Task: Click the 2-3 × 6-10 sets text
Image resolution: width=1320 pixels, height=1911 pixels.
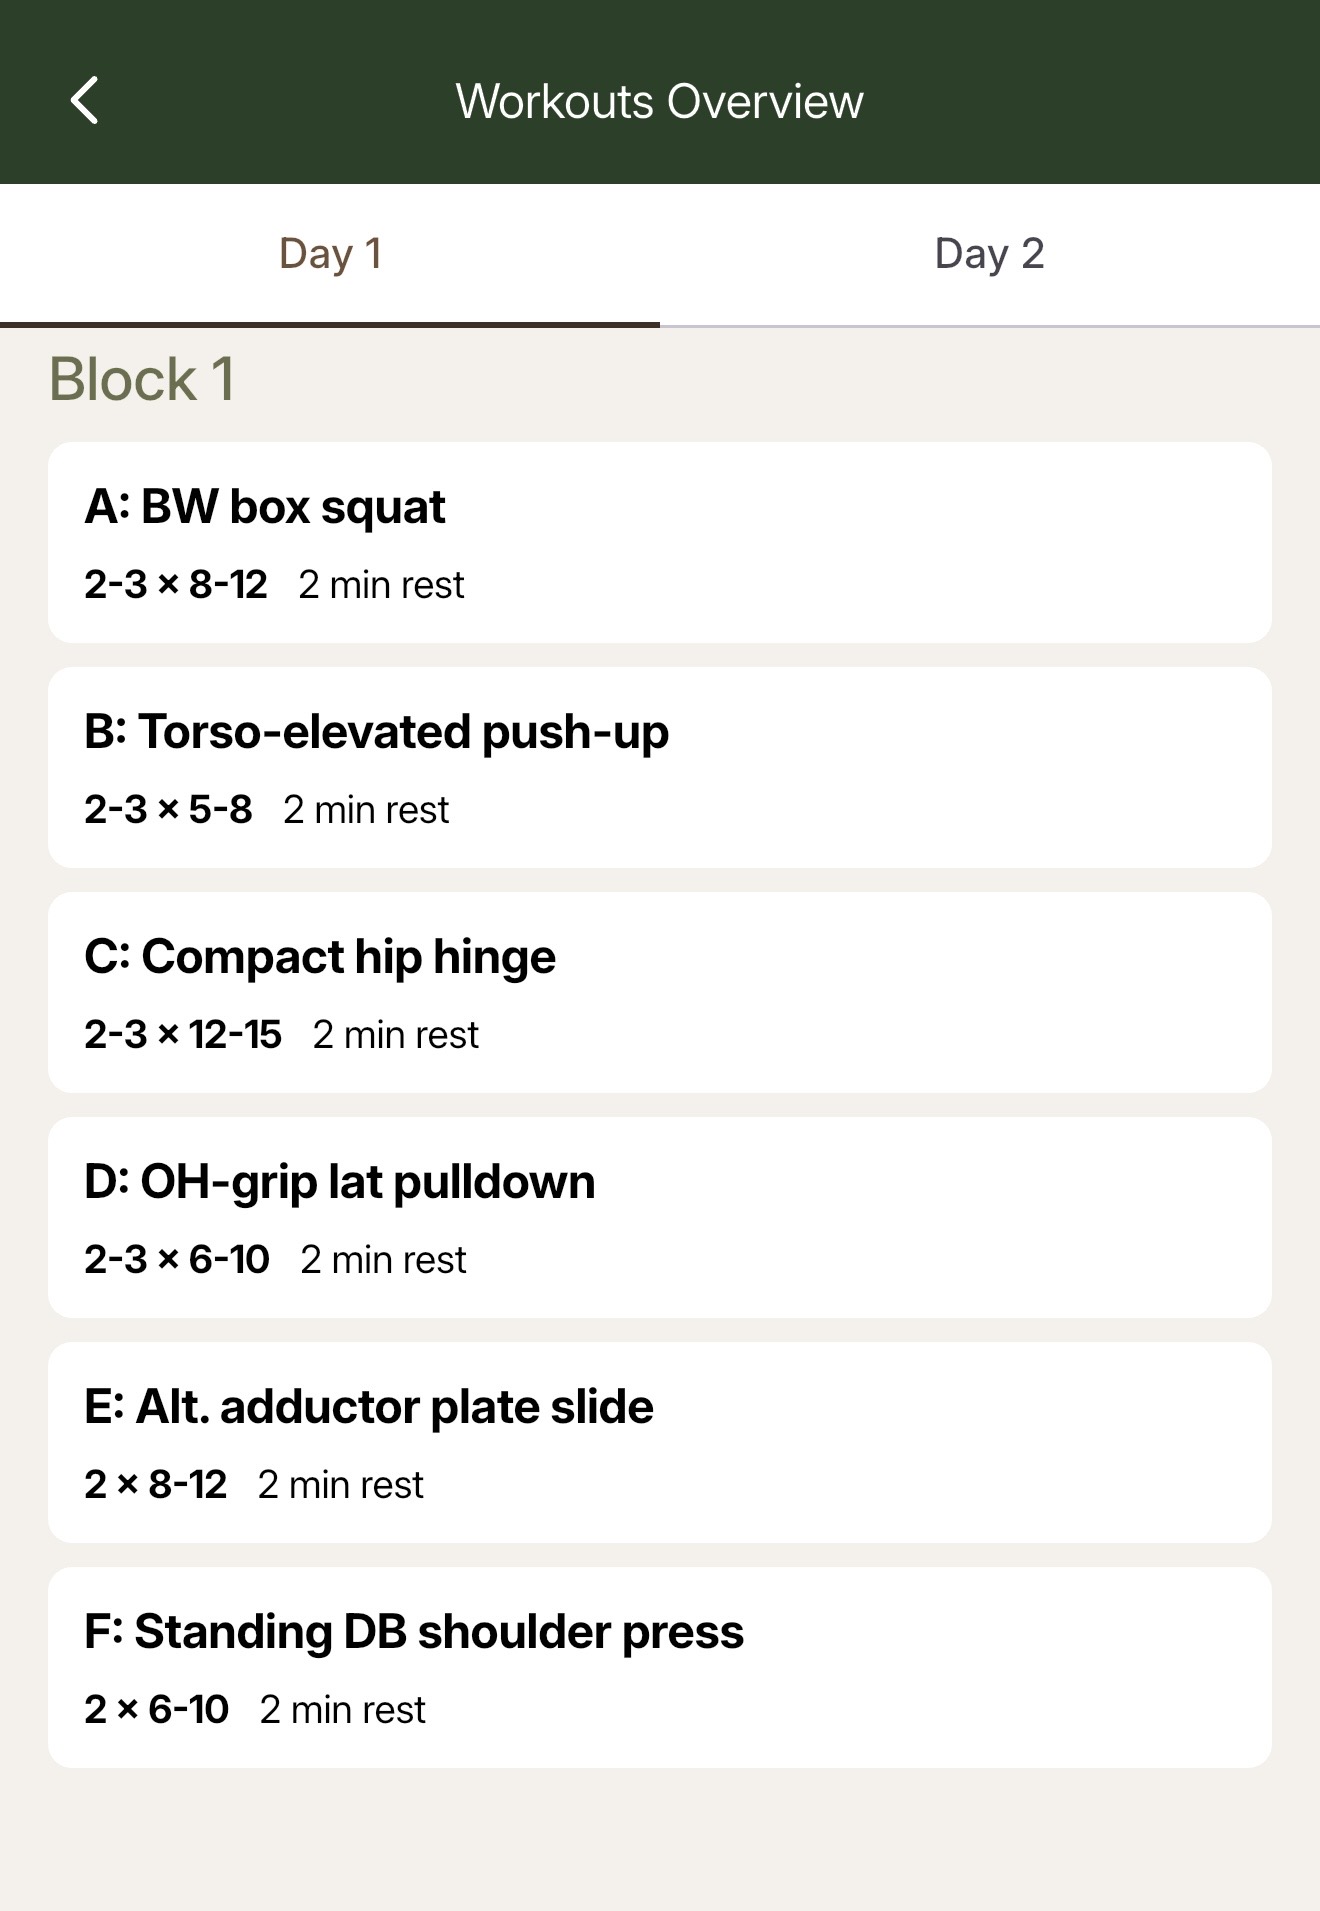Action: (x=177, y=1259)
